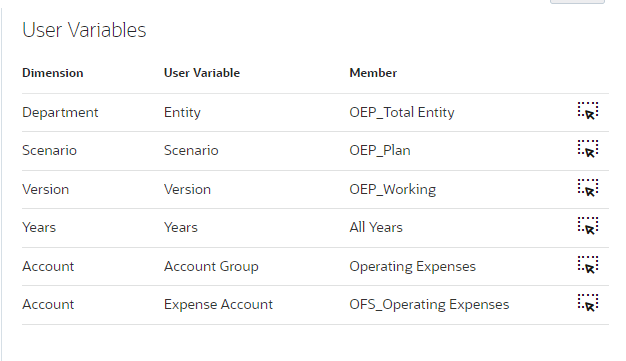Open member selector for Years variable
Viewport: 626px width, 361px height.
click(588, 226)
